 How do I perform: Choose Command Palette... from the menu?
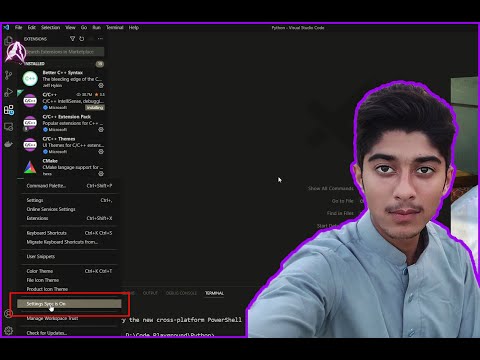(x=69, y=186)
